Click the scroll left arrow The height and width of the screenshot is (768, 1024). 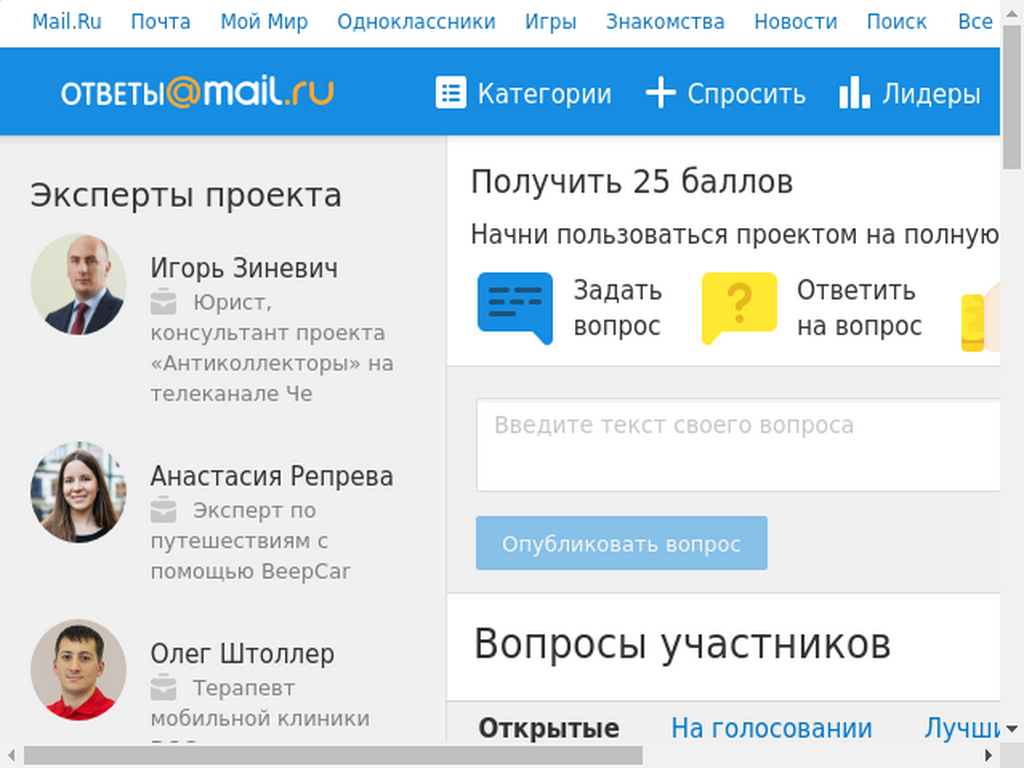[10, 756]
